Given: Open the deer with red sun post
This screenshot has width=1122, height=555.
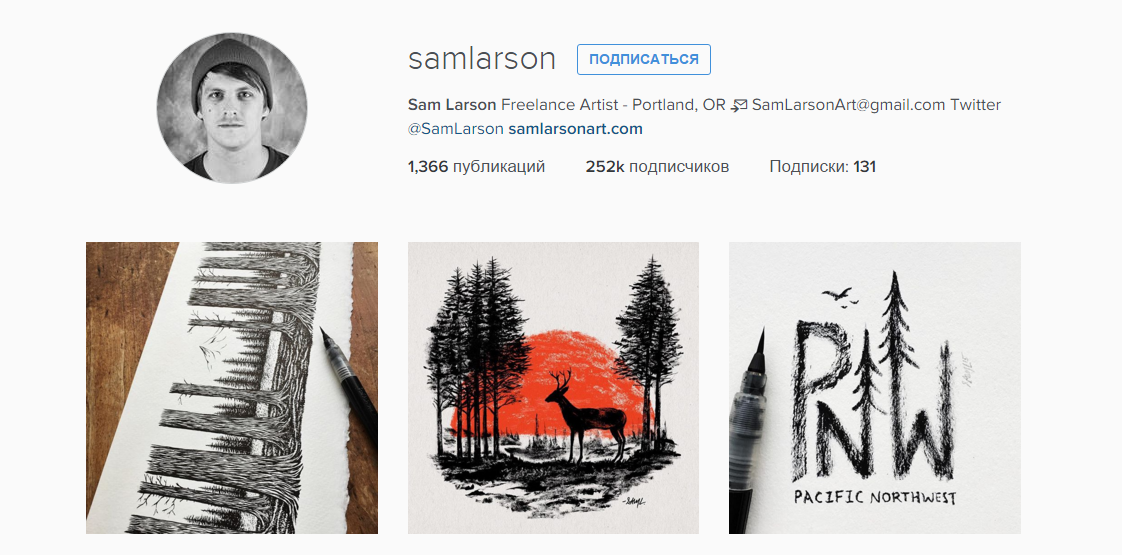Looking at the screenshot, I should (553, 388).
